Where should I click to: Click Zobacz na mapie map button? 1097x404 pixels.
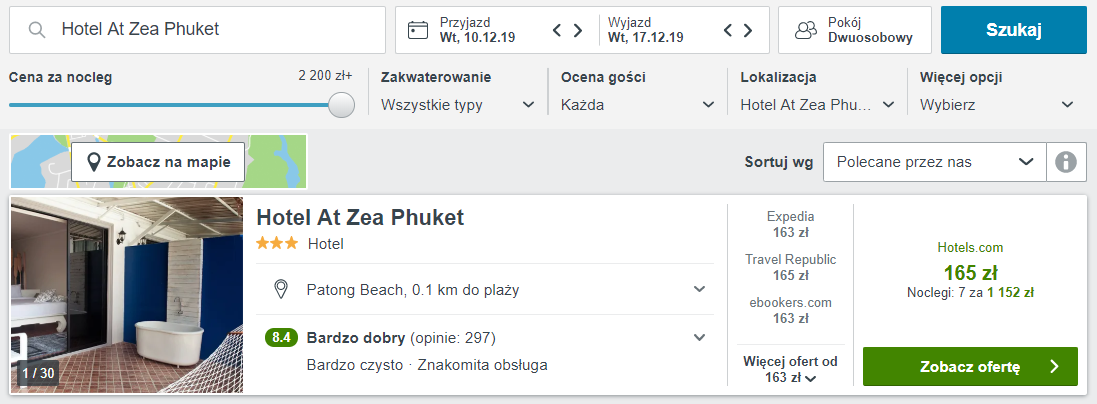pos(158,162)
